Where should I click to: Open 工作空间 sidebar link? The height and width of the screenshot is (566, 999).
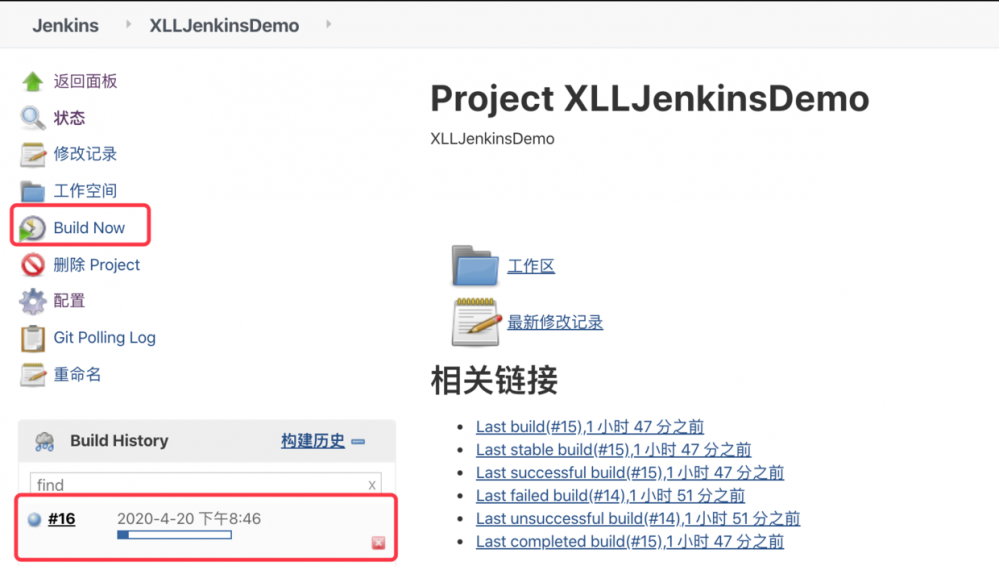[x=85, y=191]
